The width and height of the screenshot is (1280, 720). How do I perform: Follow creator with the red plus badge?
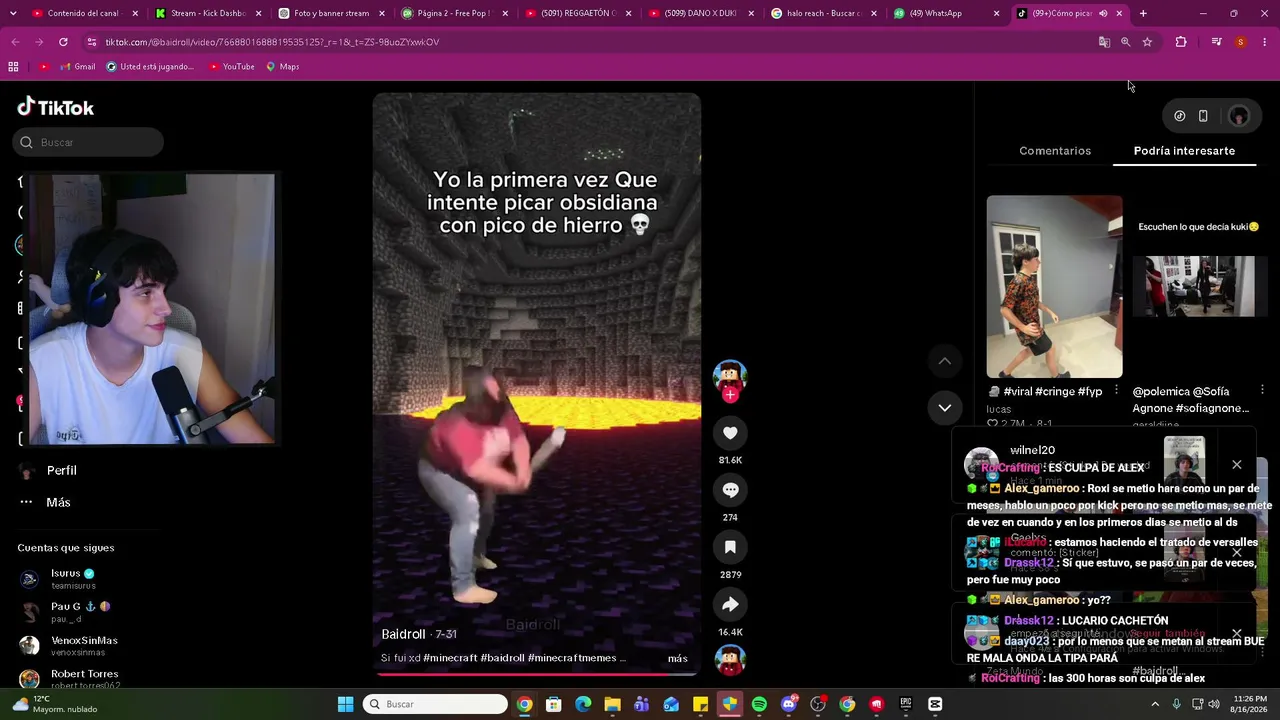[x=730, y=395]
